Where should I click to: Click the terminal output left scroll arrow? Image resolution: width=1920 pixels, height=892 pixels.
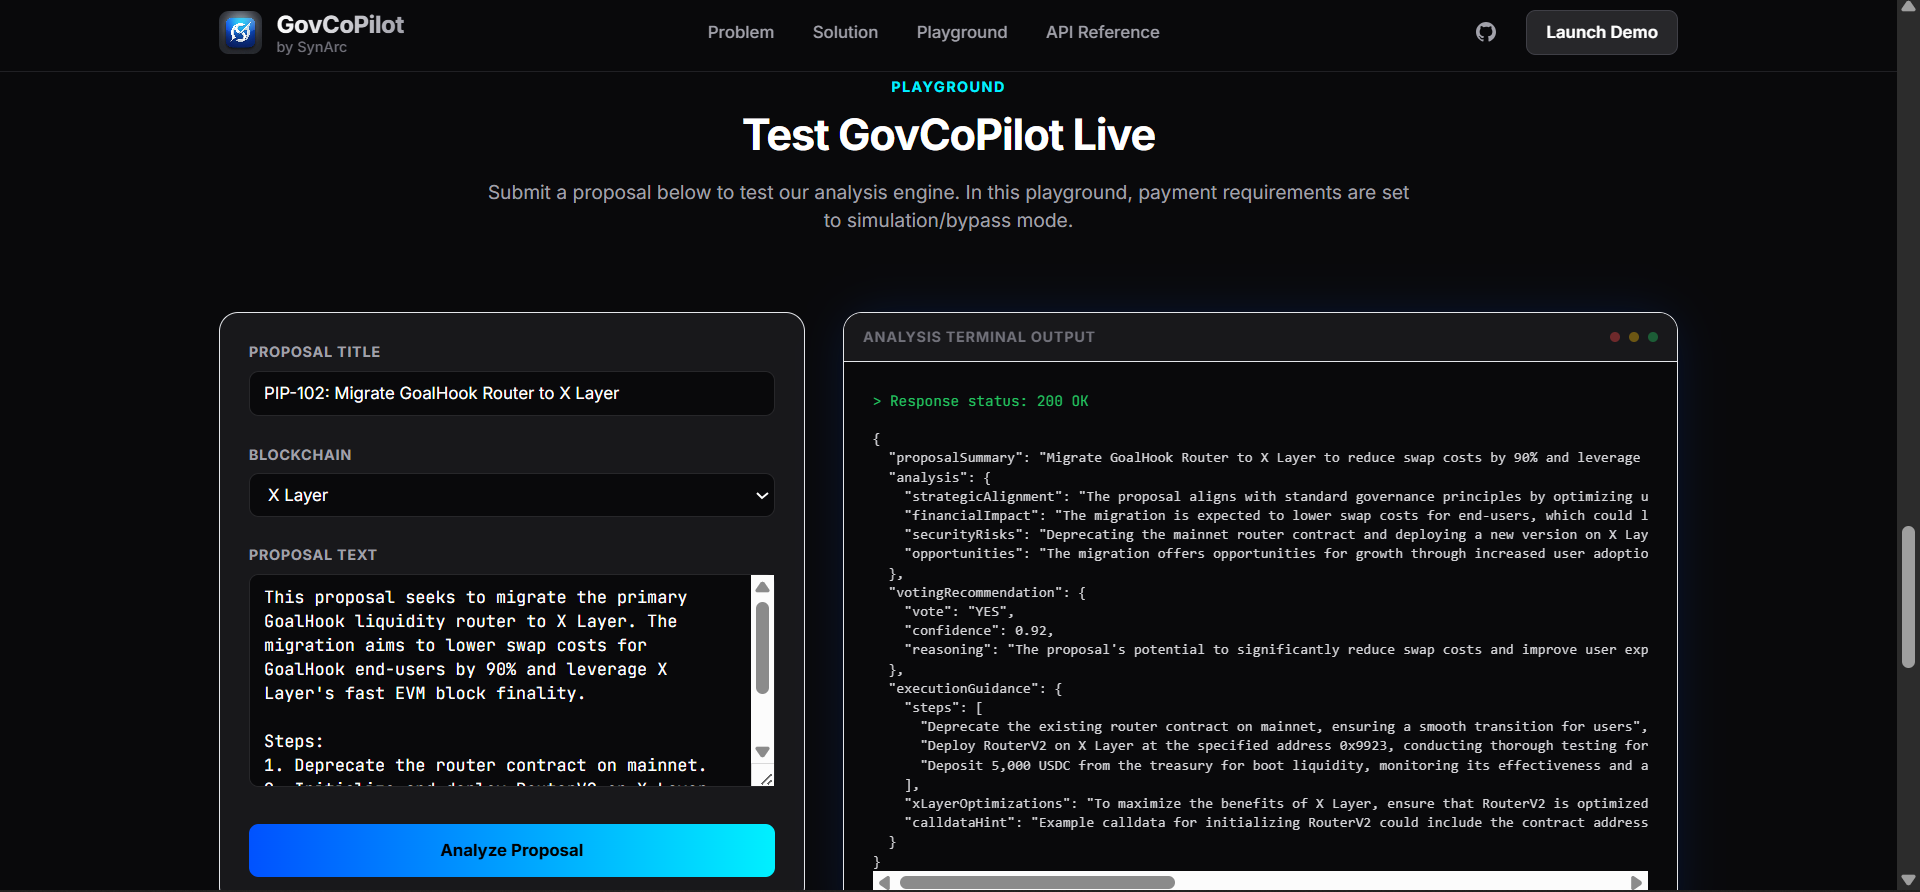(x=883, y=882)
